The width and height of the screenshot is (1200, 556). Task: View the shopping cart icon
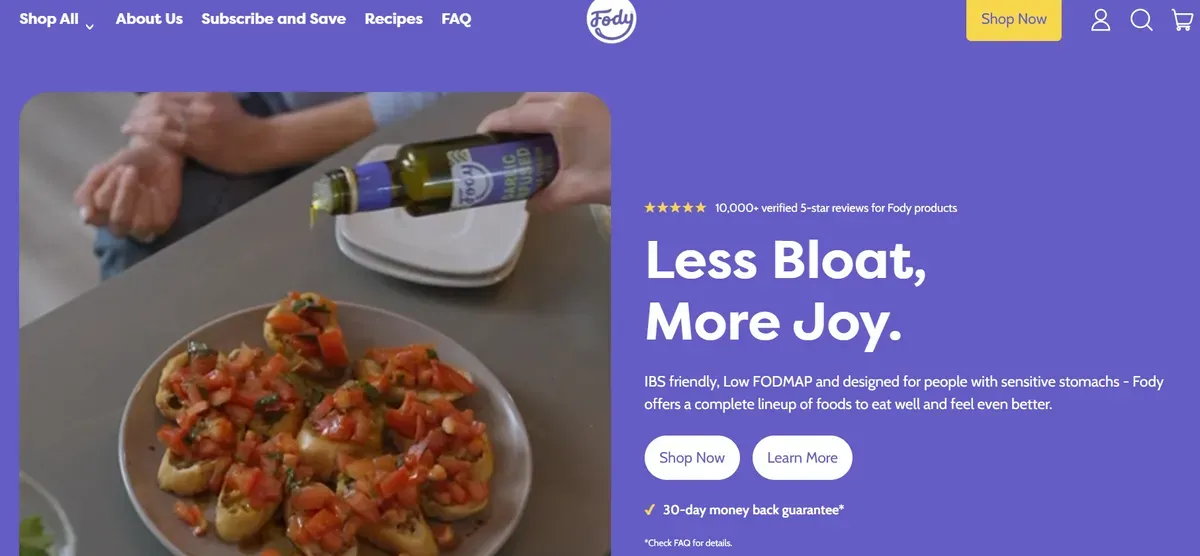(x=1181, y=20)
